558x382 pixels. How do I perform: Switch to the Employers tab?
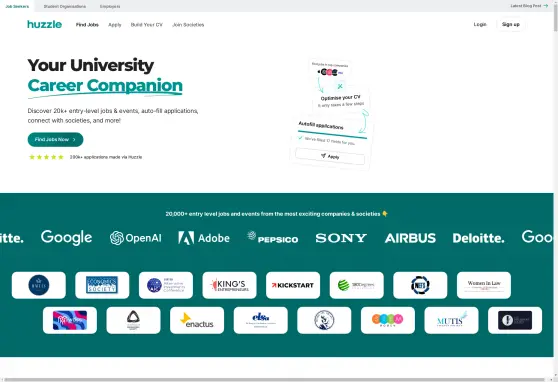(110, 6)
